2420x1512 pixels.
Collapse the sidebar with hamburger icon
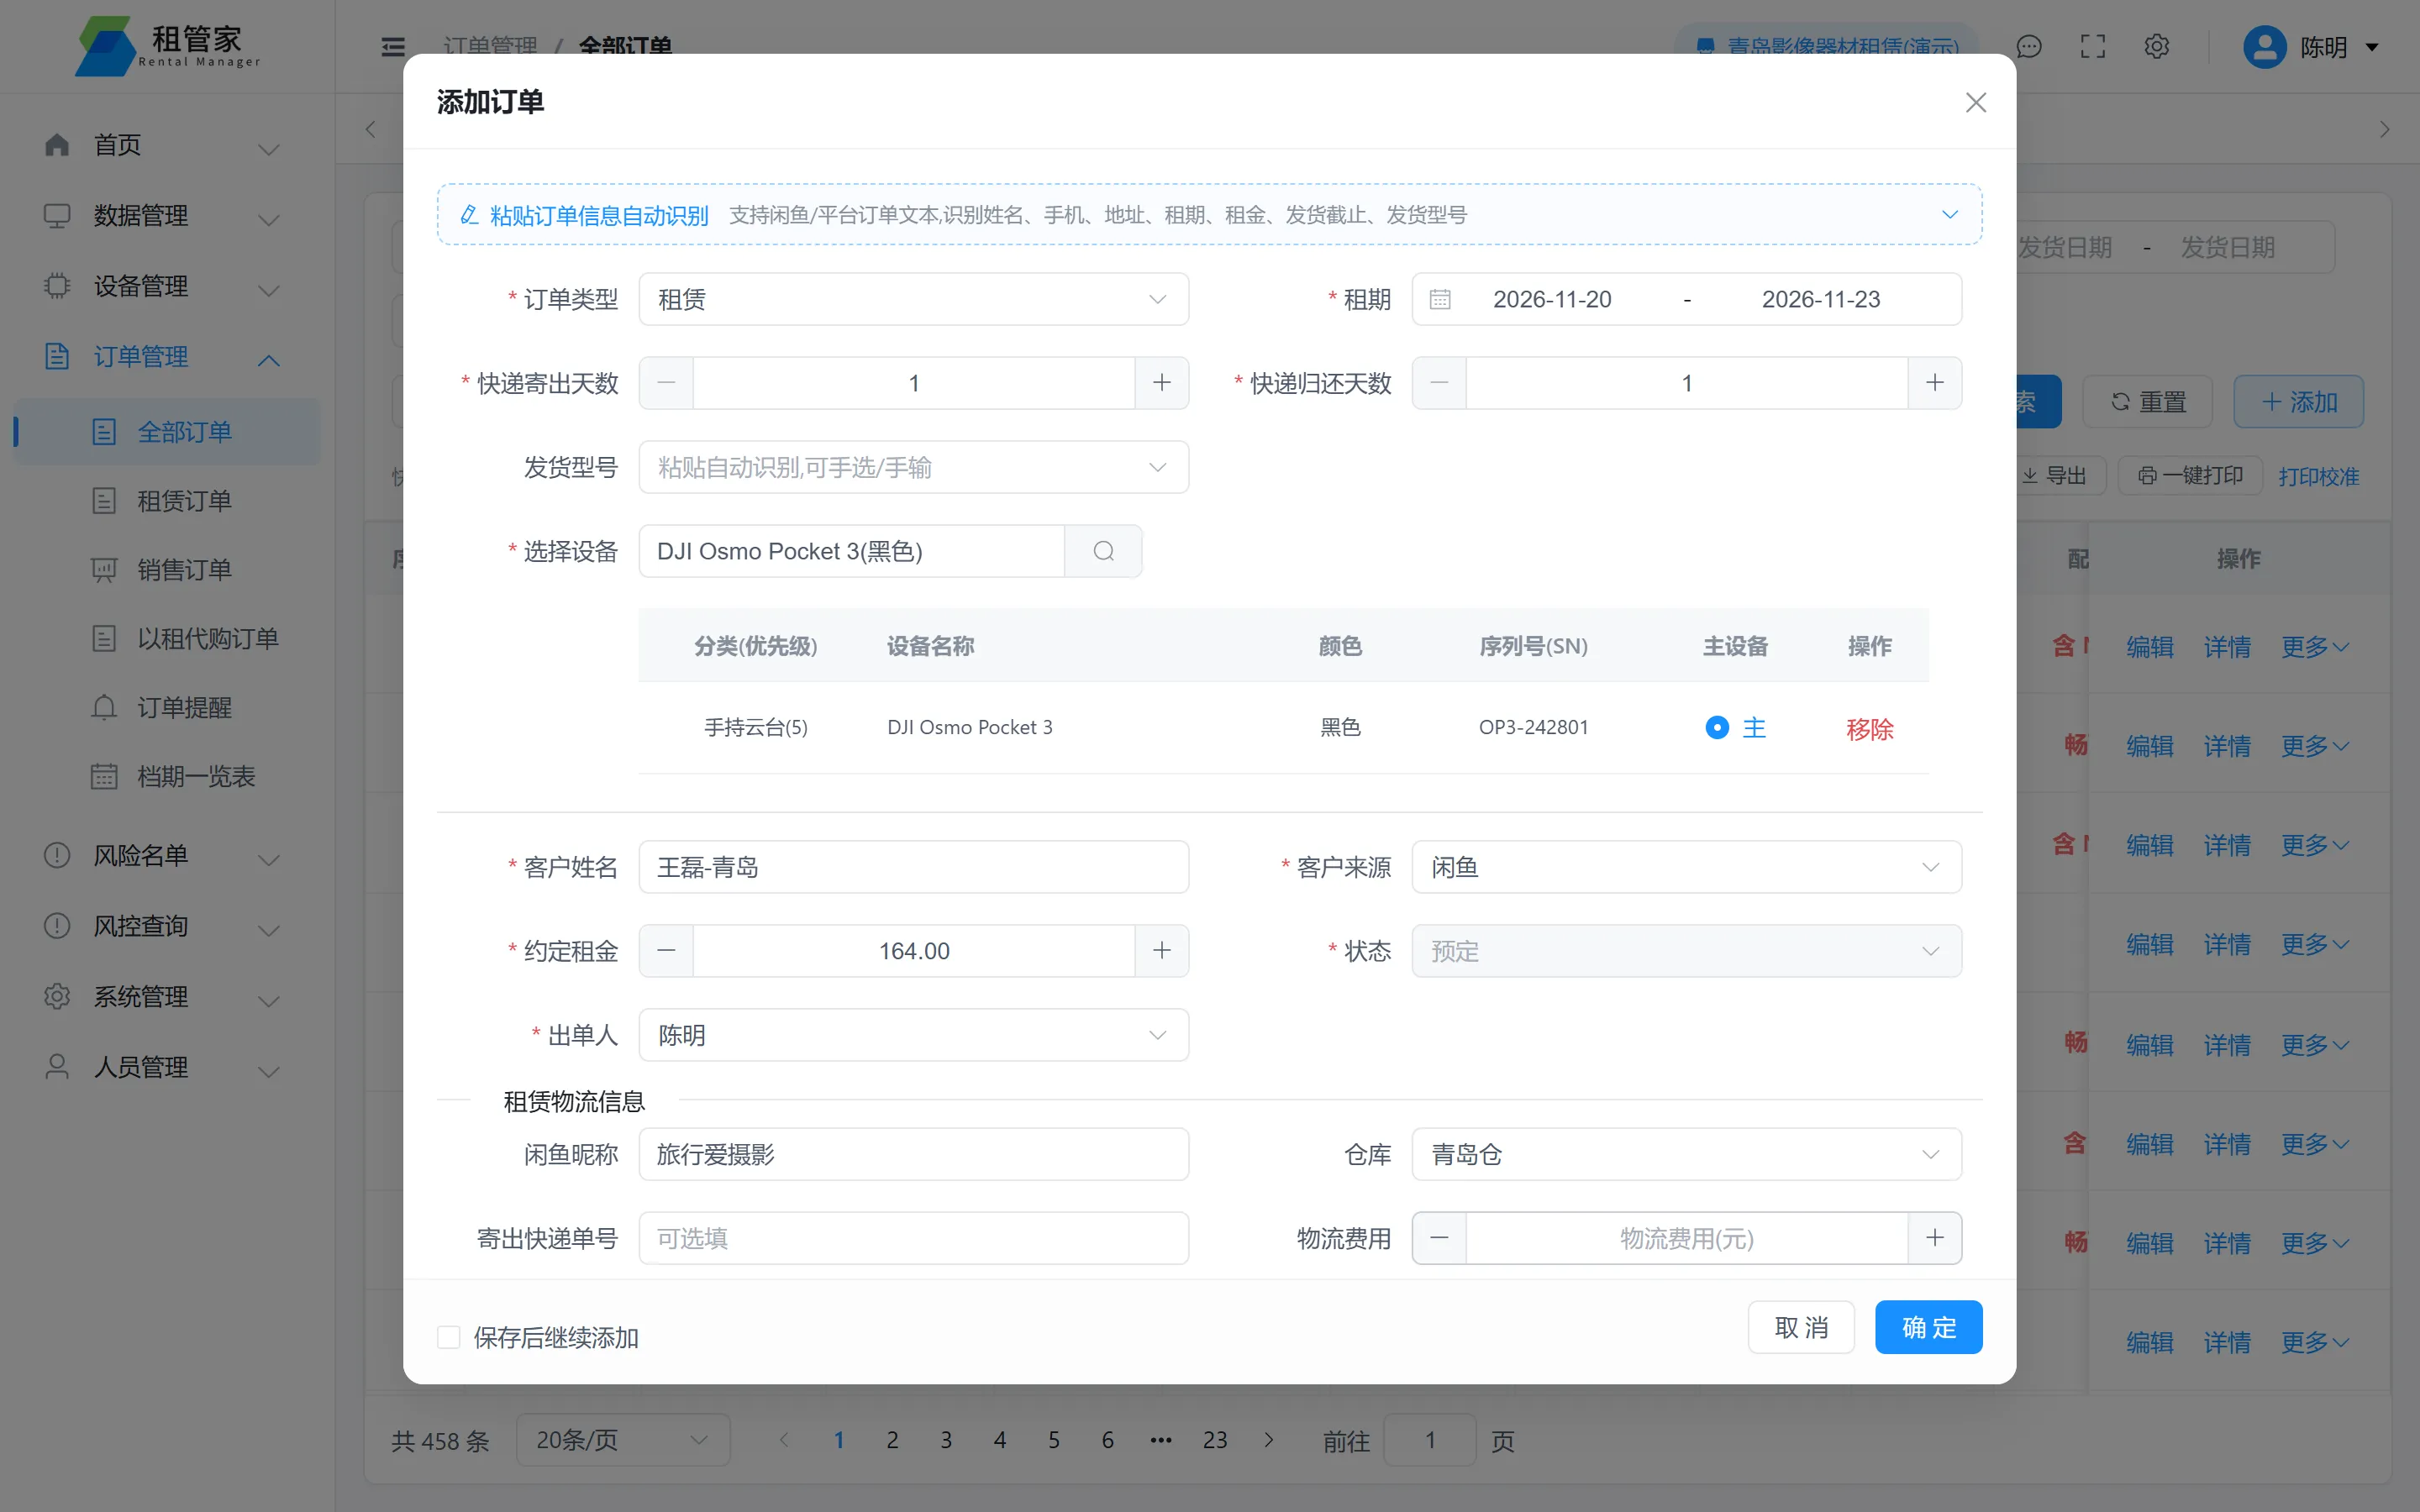393,47
